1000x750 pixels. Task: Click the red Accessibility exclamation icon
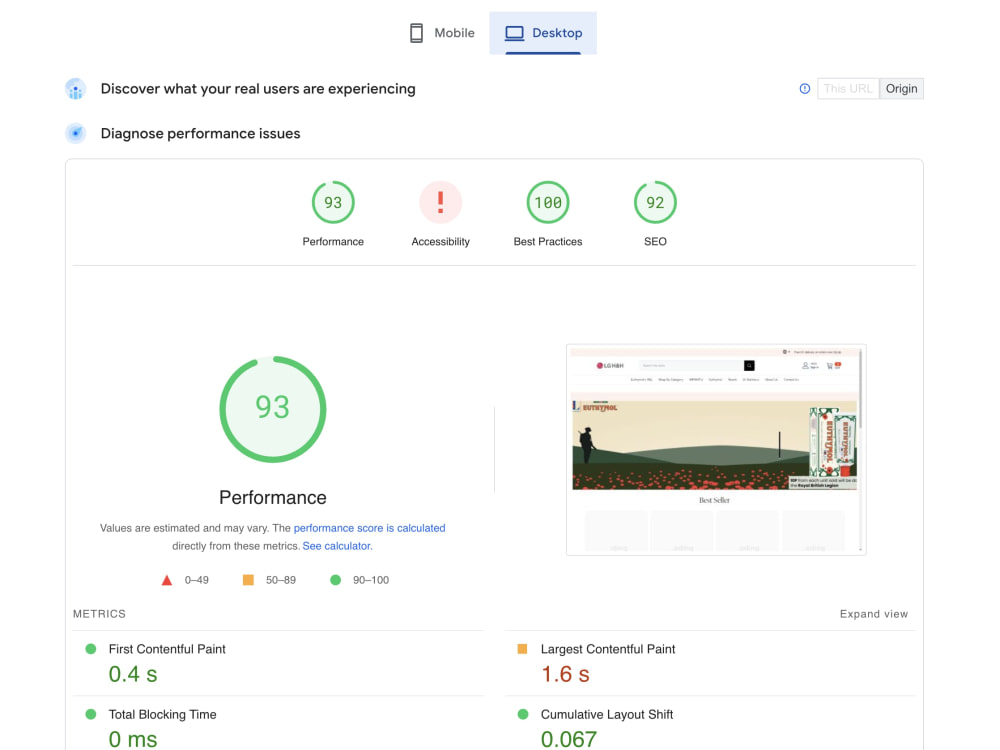click(440, 202)
